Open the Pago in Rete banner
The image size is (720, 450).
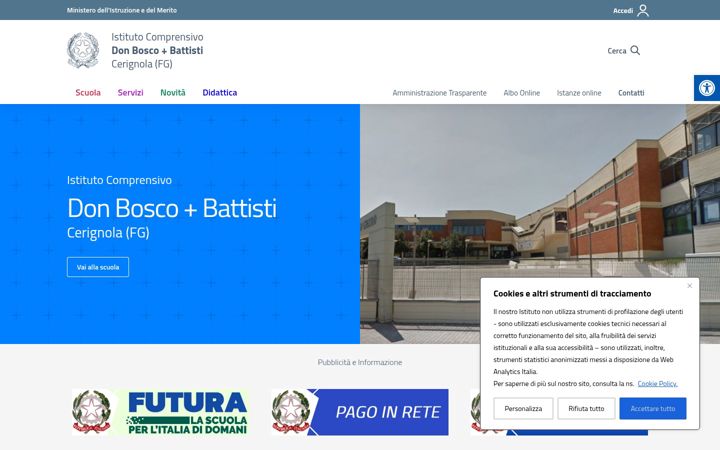(360, 412)
